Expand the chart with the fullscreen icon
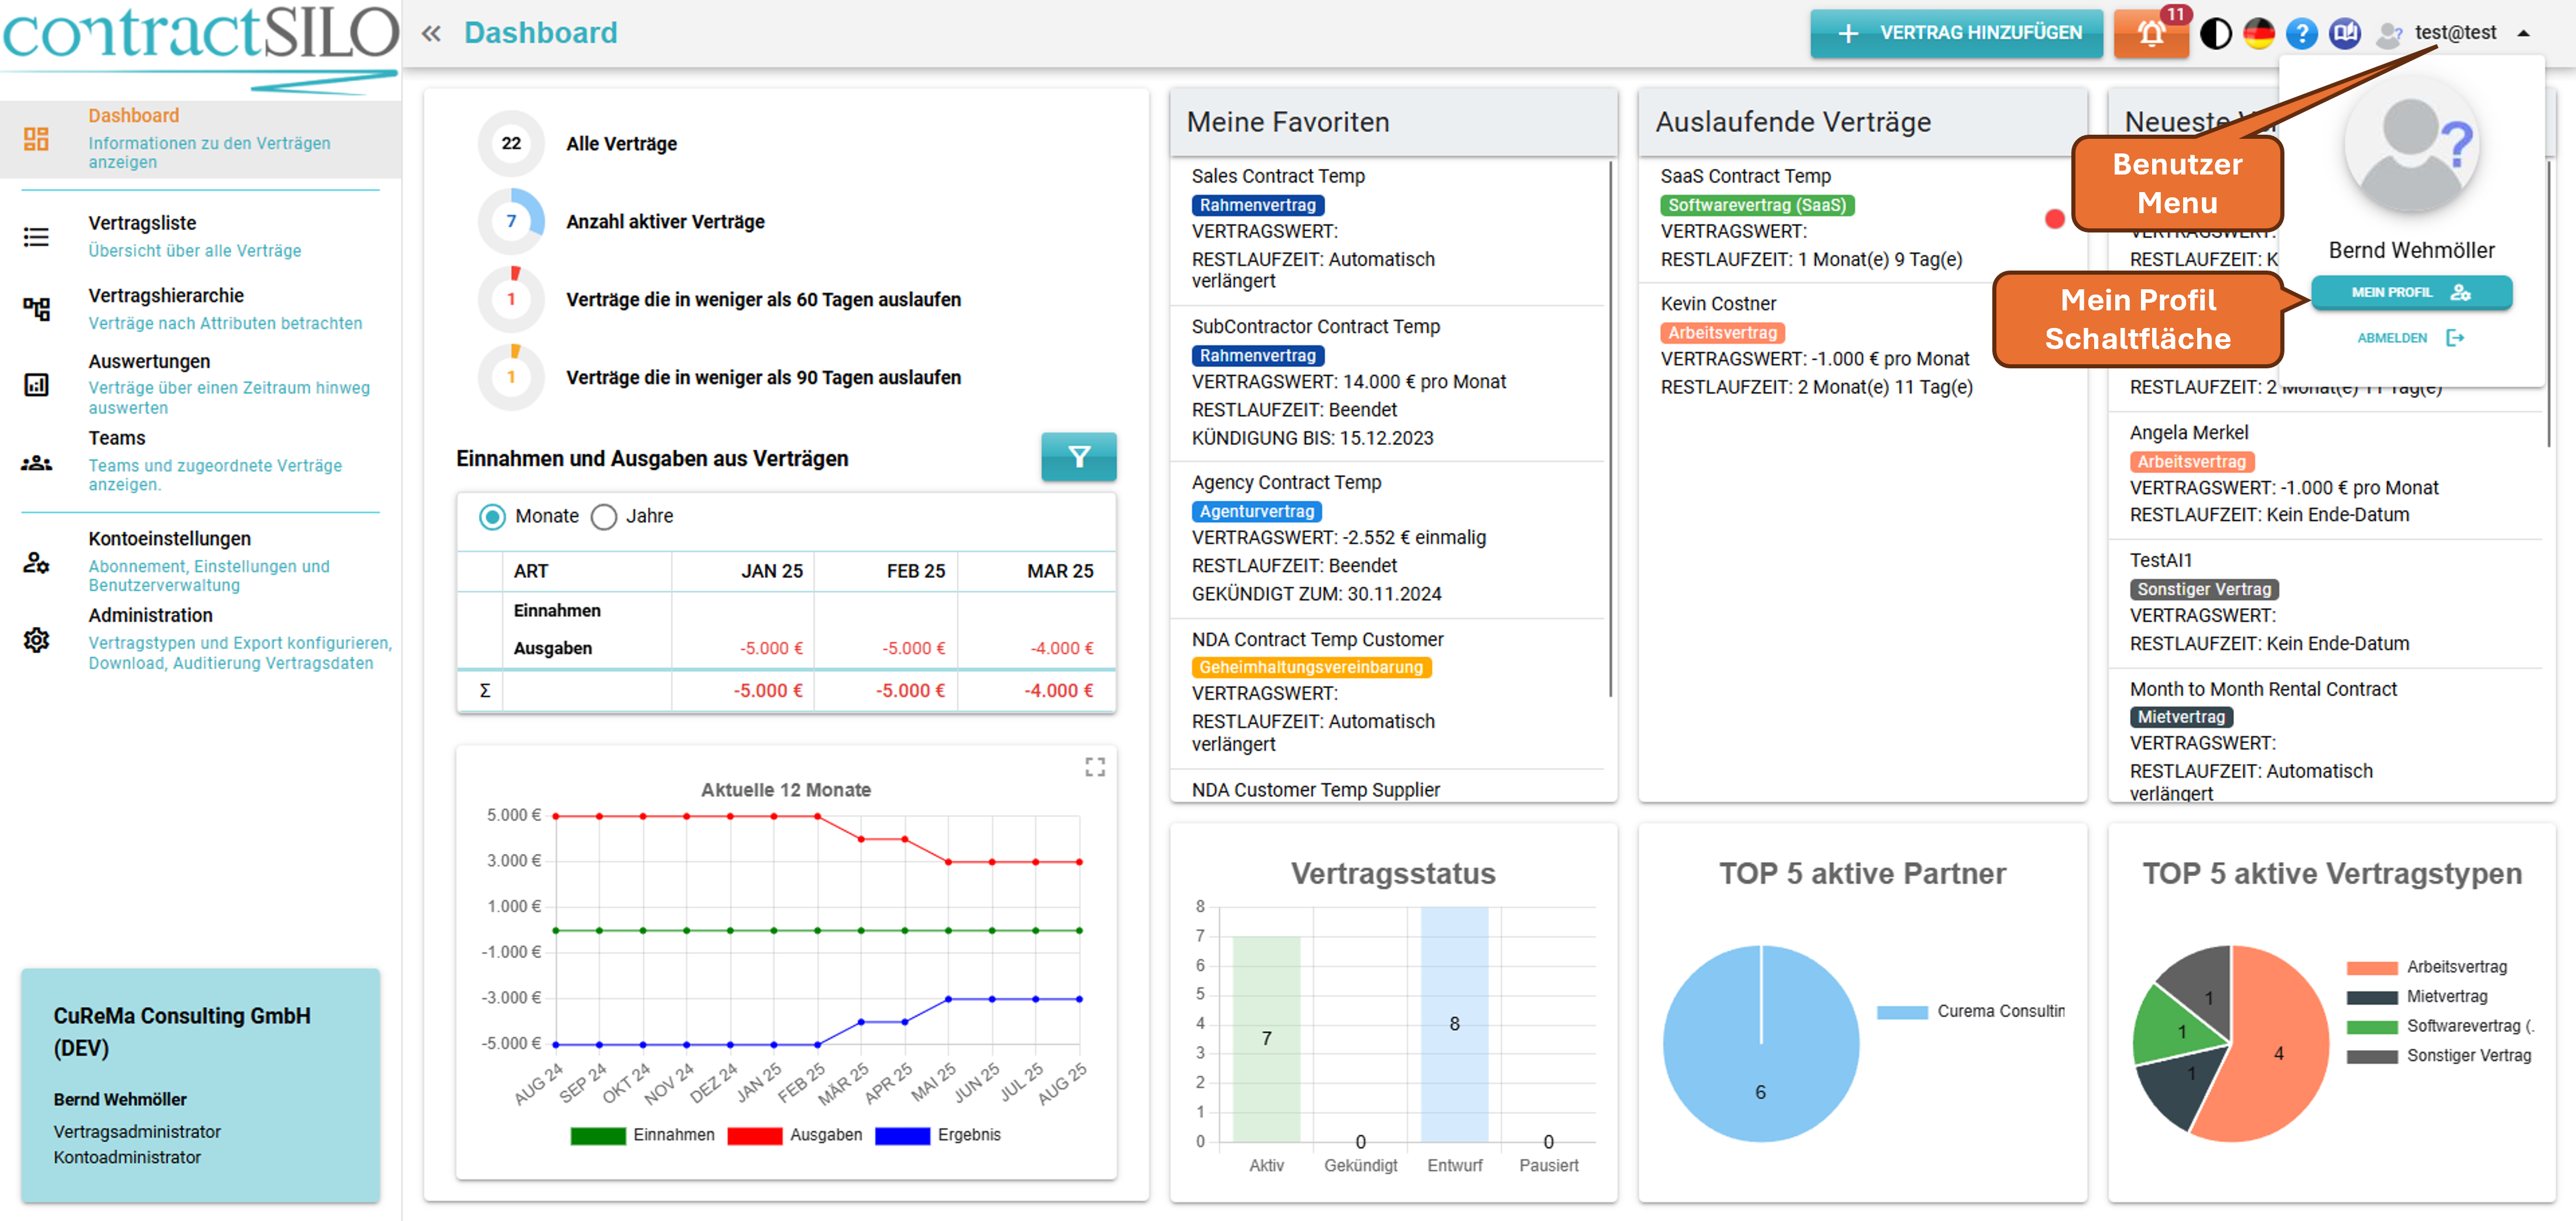Viewport: 2576px width, 1221px height. [x=1095, y=767]
